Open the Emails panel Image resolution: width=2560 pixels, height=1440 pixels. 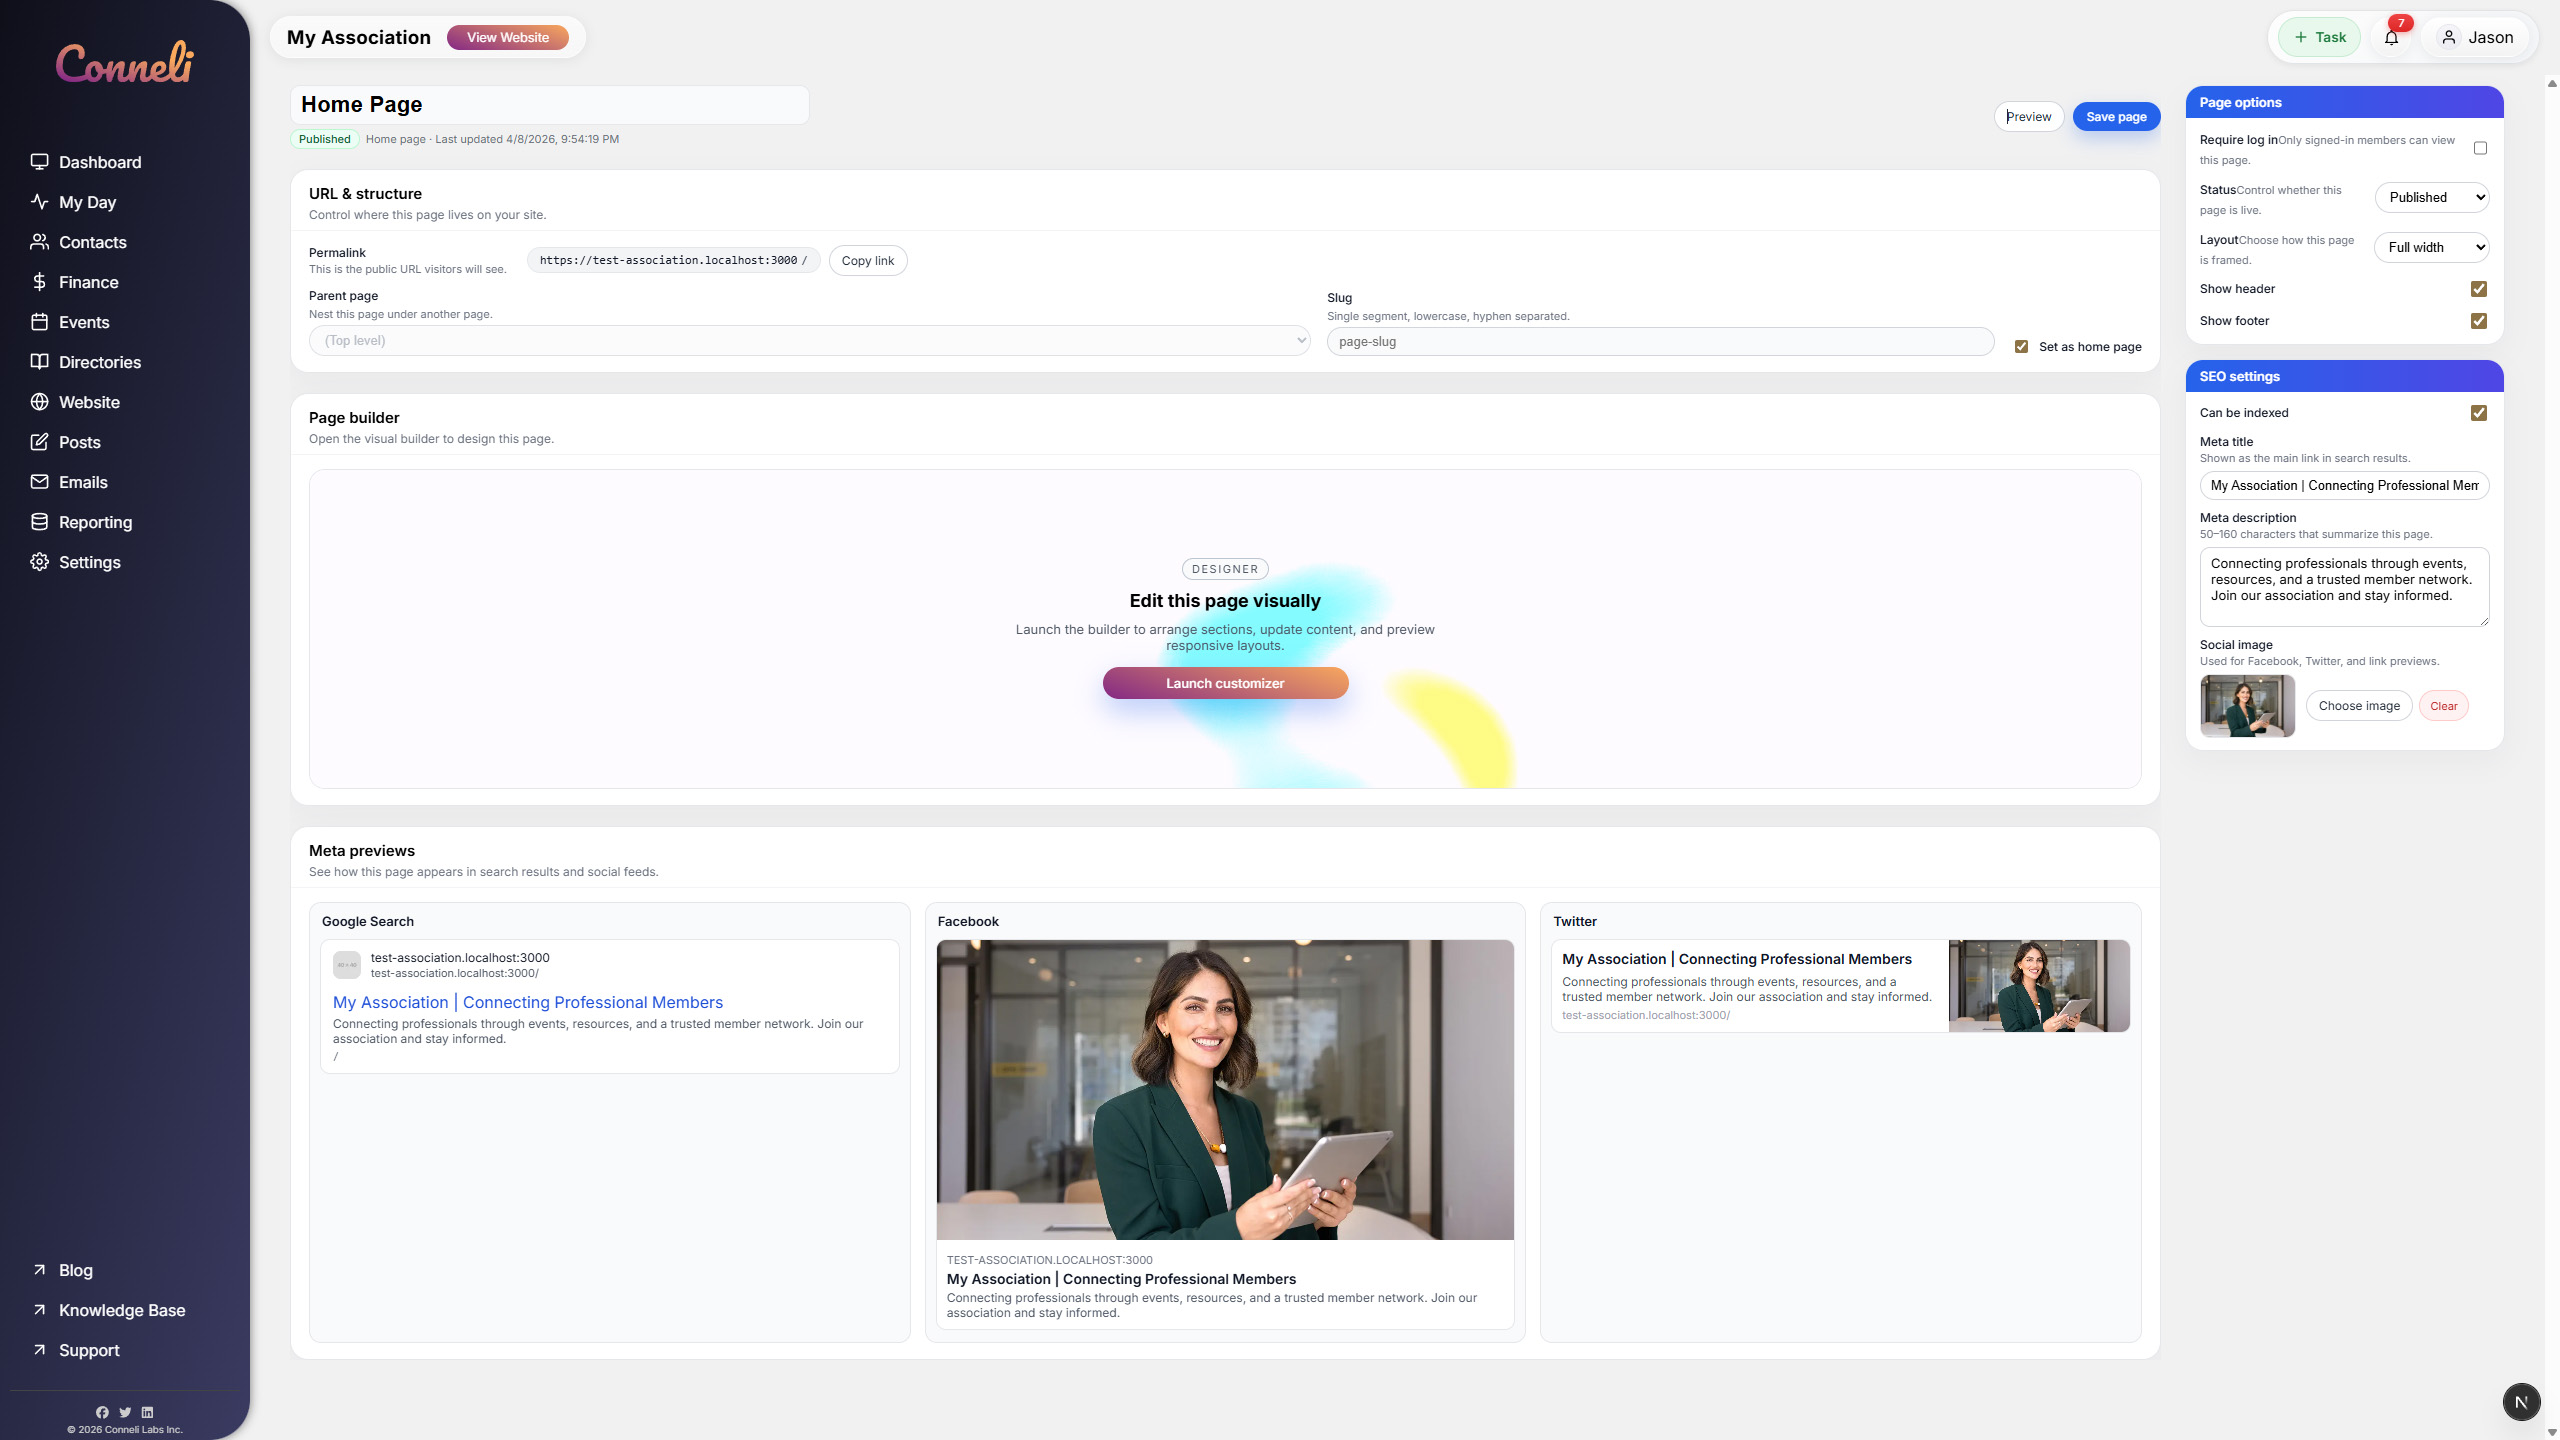tap(83, 481)
